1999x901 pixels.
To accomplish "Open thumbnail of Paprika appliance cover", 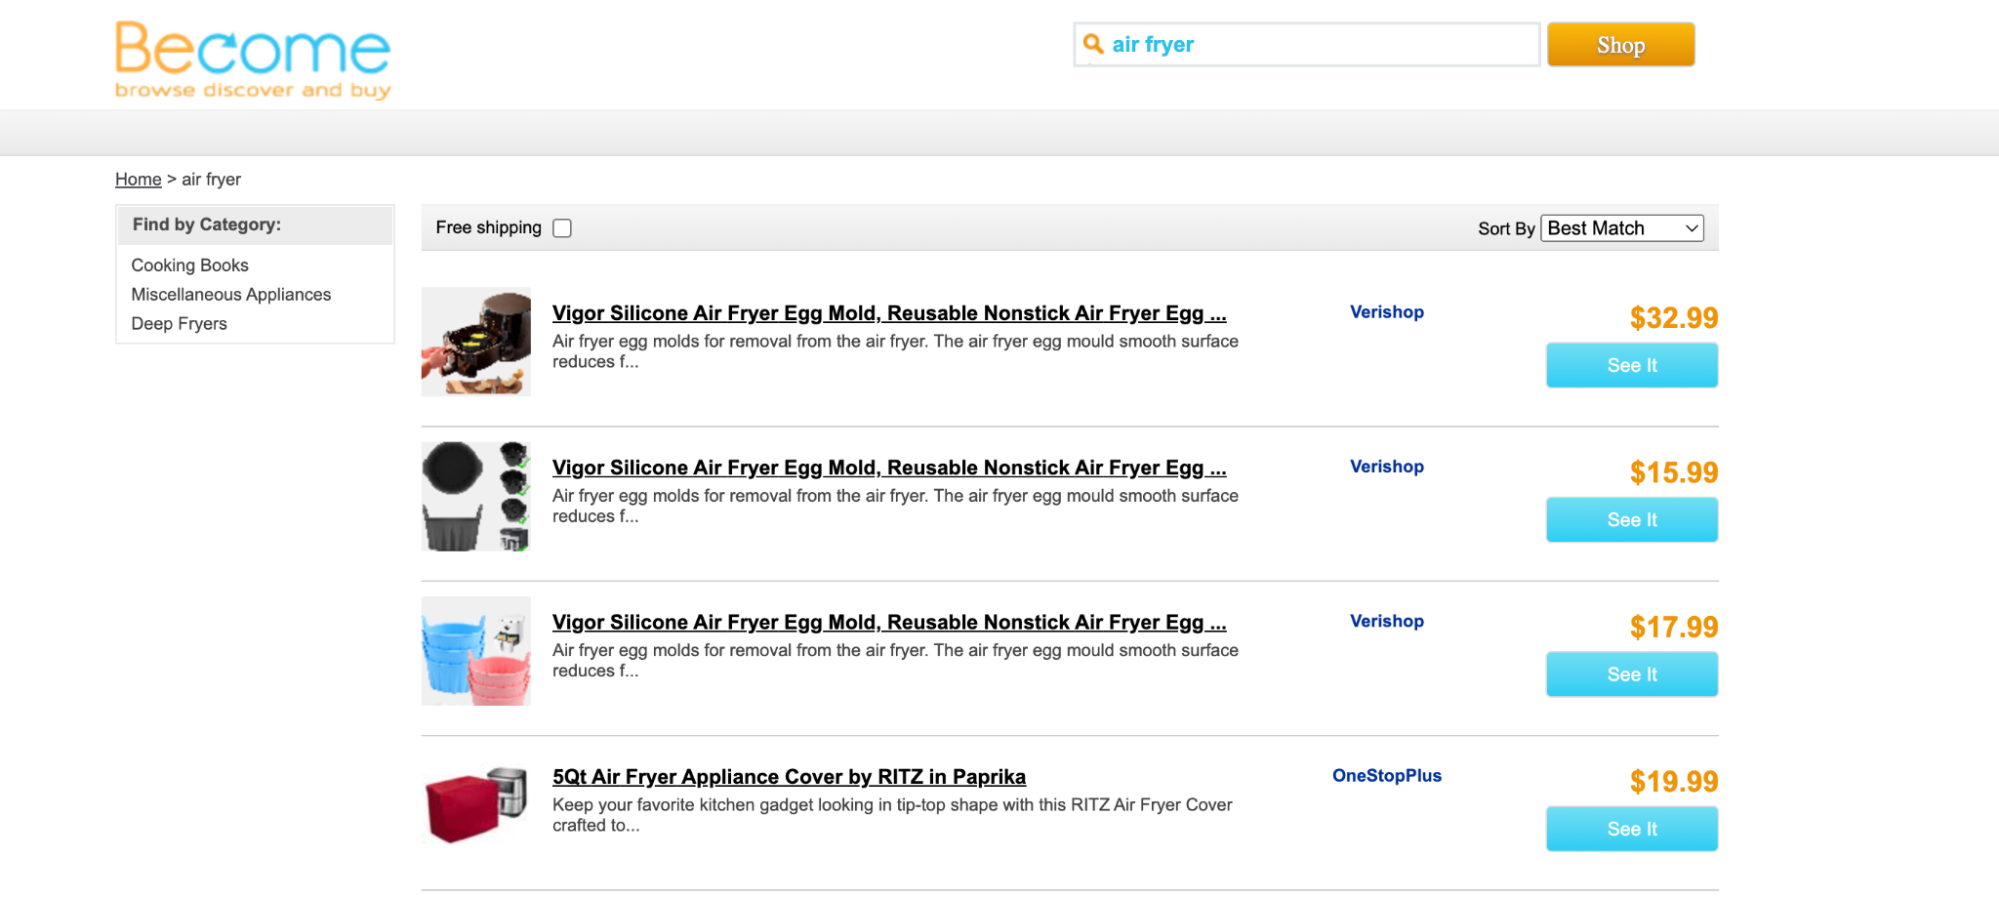I will tap(476, 805).
